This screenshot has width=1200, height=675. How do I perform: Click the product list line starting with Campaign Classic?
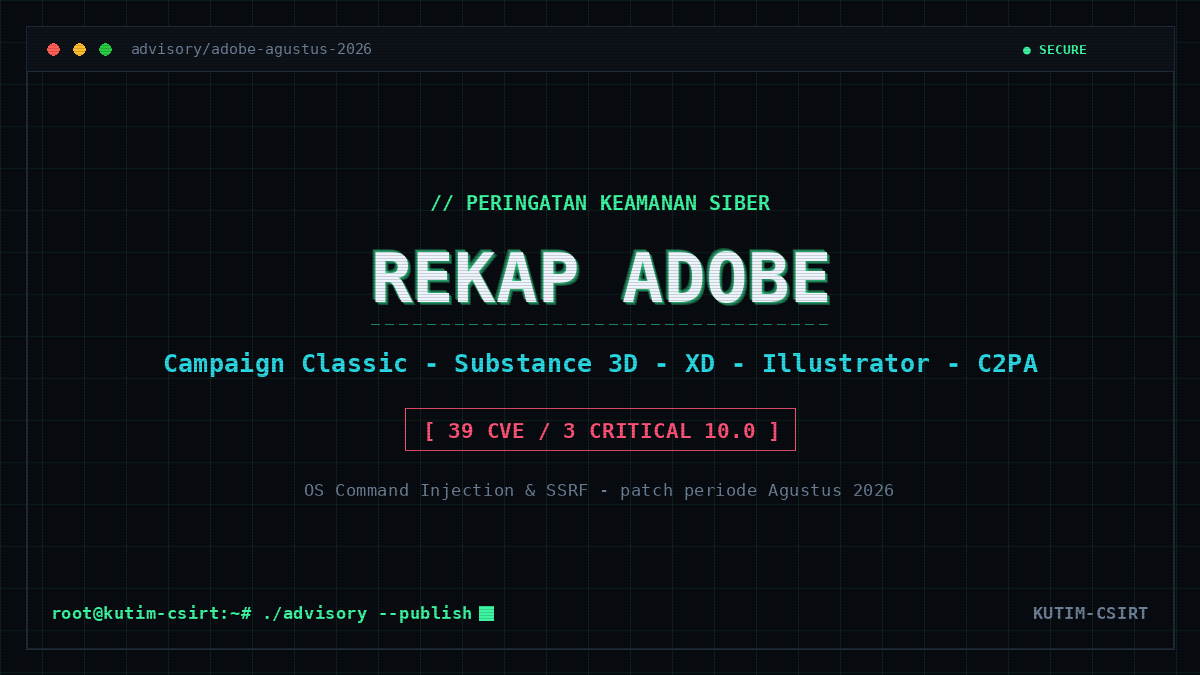[600, 363]
